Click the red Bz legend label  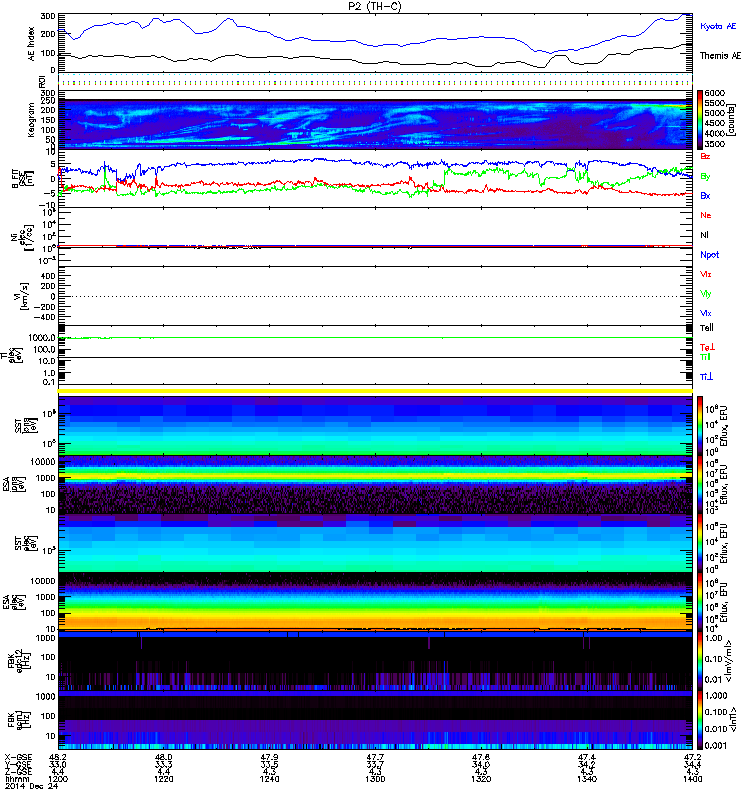click(705, 156)
